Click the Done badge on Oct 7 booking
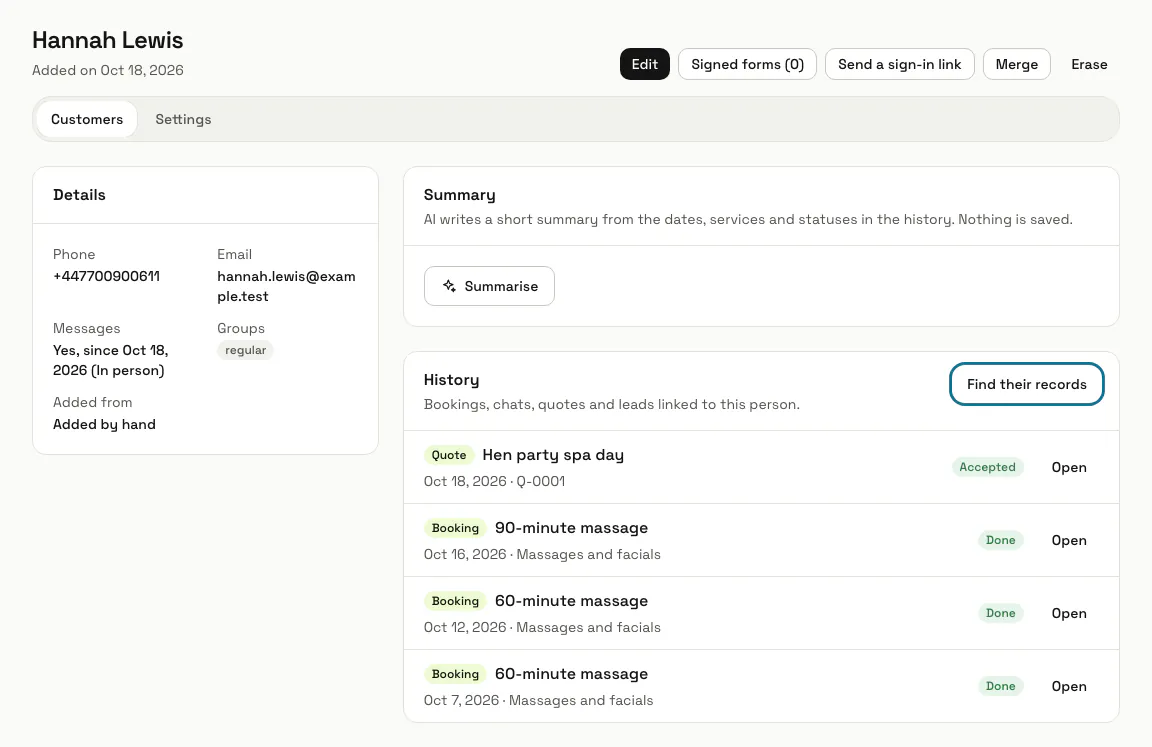The width and height of the screenshot is (1152, 747). [x=1000, y=685]
